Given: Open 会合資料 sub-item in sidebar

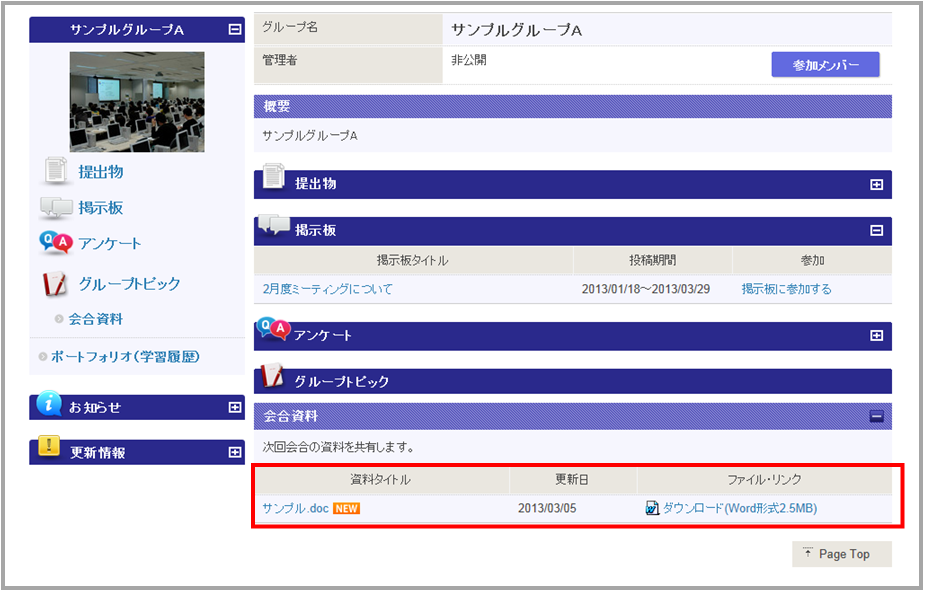Looking at the screenshot, I should [96, 319].
